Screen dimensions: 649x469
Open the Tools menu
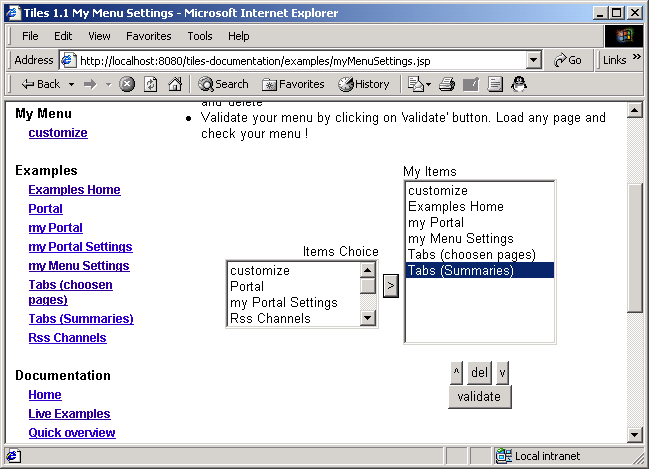tap(200, 36)
